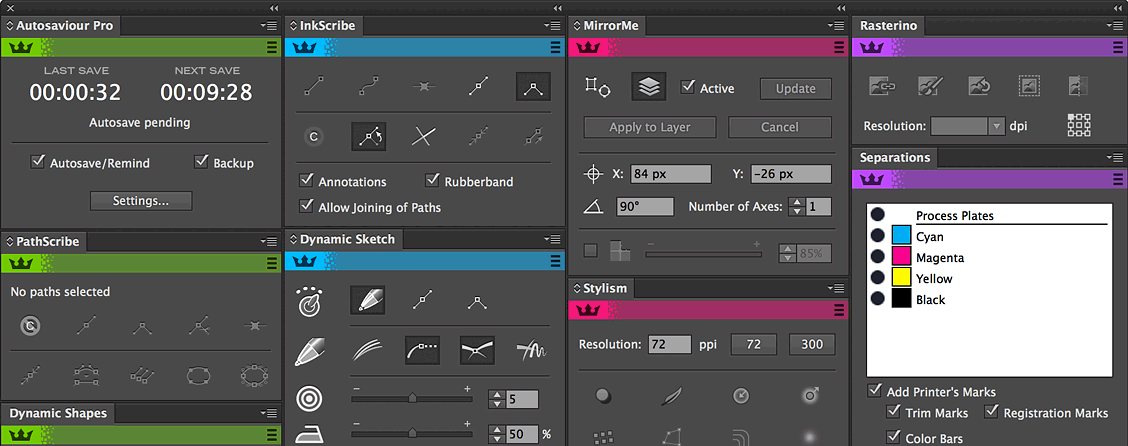
Task: Select the first InkScribe straight-segment pen icon
Action: coord(314,86)
